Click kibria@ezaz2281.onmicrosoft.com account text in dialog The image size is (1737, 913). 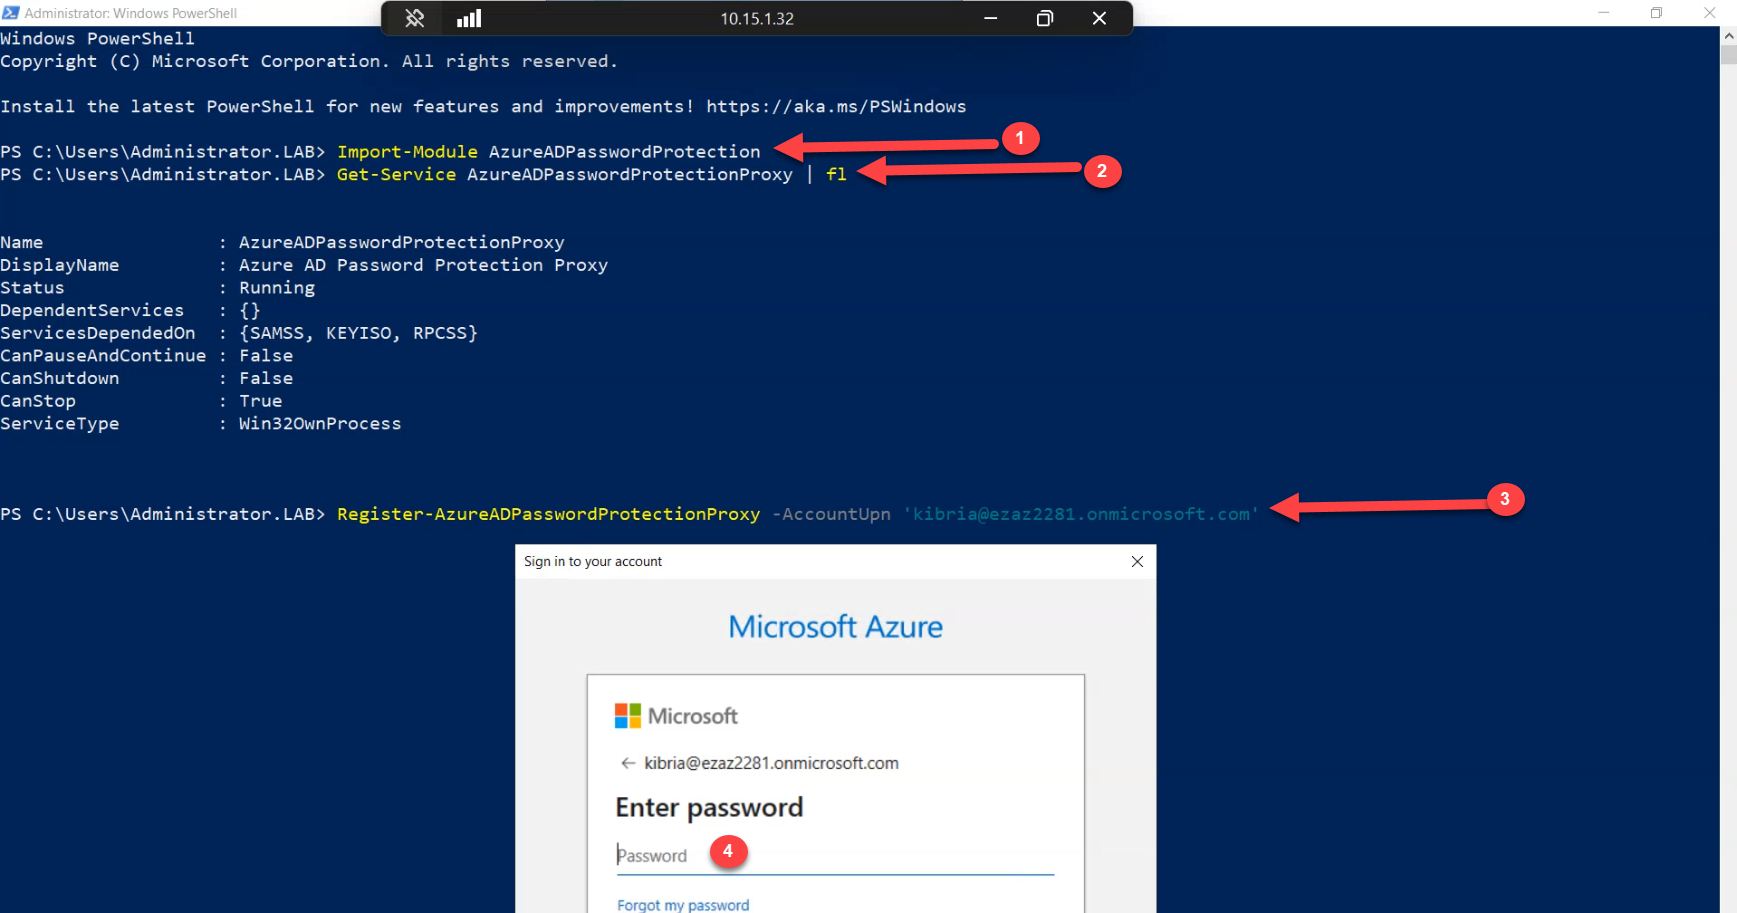771,763
